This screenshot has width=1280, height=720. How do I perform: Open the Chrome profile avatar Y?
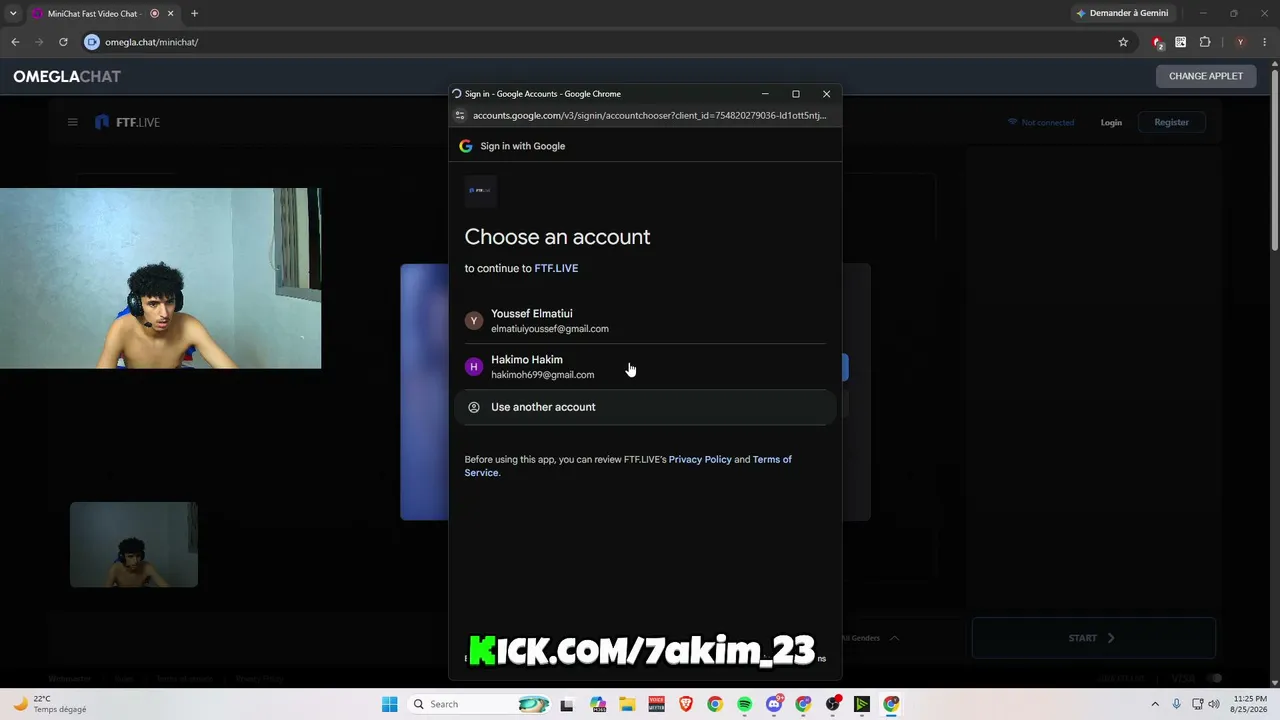[x=1240, y=42]
